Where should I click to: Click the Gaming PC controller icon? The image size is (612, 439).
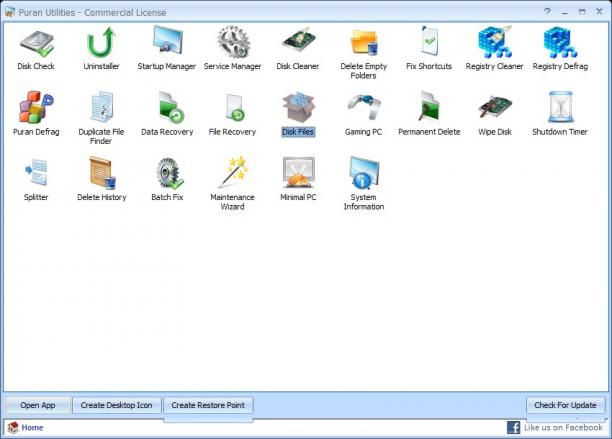point(364,106)
